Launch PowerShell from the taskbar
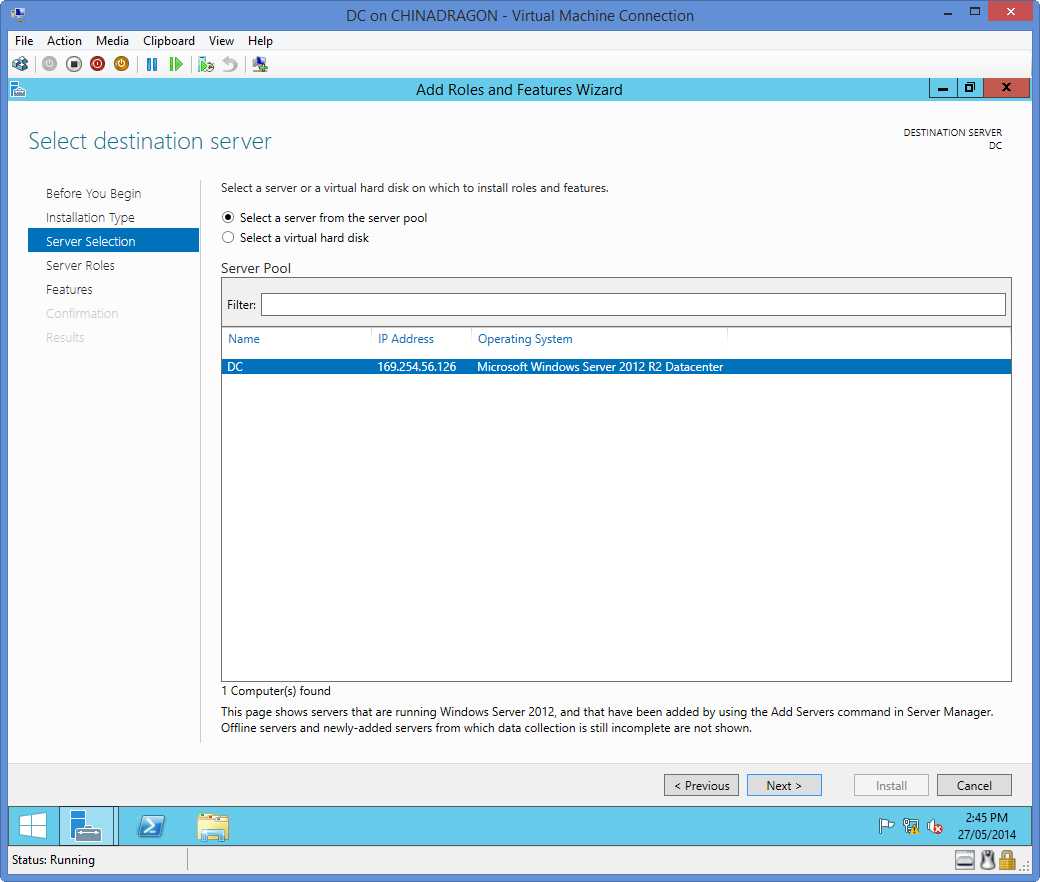 tap(151, 826)
